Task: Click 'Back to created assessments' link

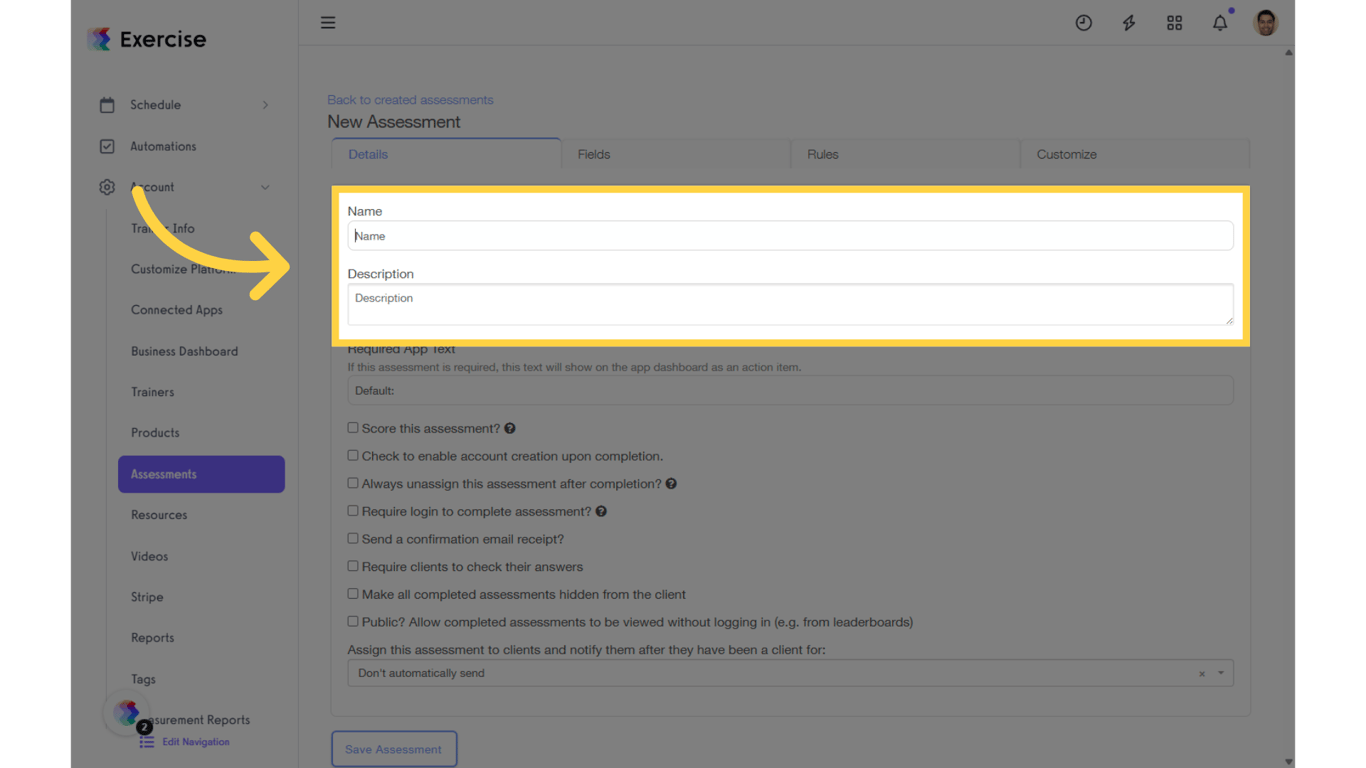Action: 410,99
